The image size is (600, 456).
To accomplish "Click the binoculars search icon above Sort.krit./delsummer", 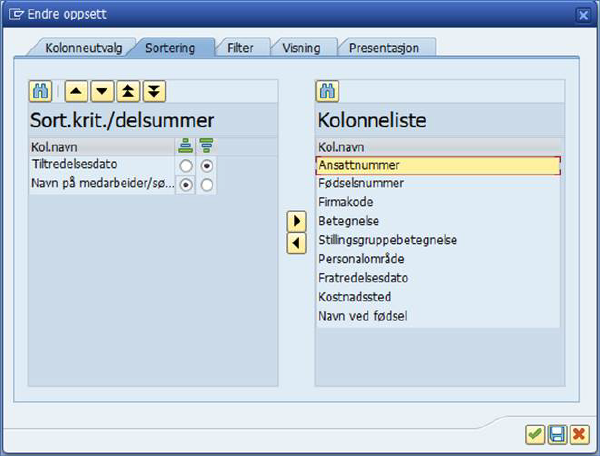I will pyautogui.click(x=40, y=91).
